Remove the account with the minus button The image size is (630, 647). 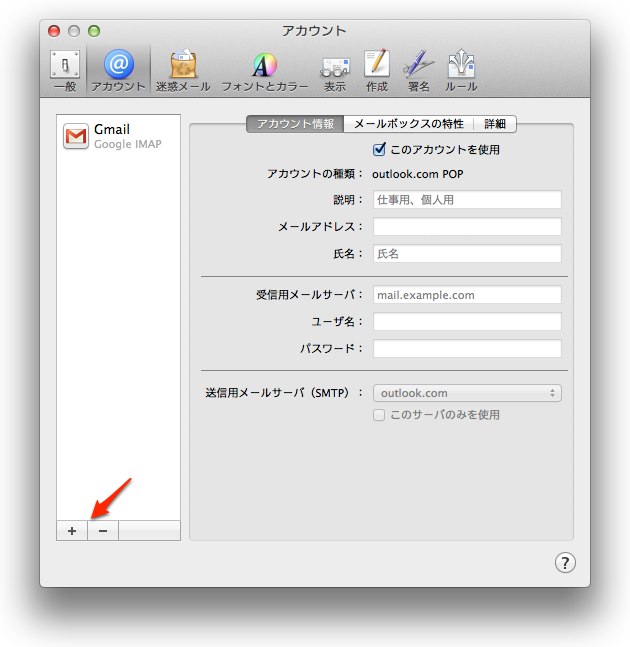coord(103,531)
